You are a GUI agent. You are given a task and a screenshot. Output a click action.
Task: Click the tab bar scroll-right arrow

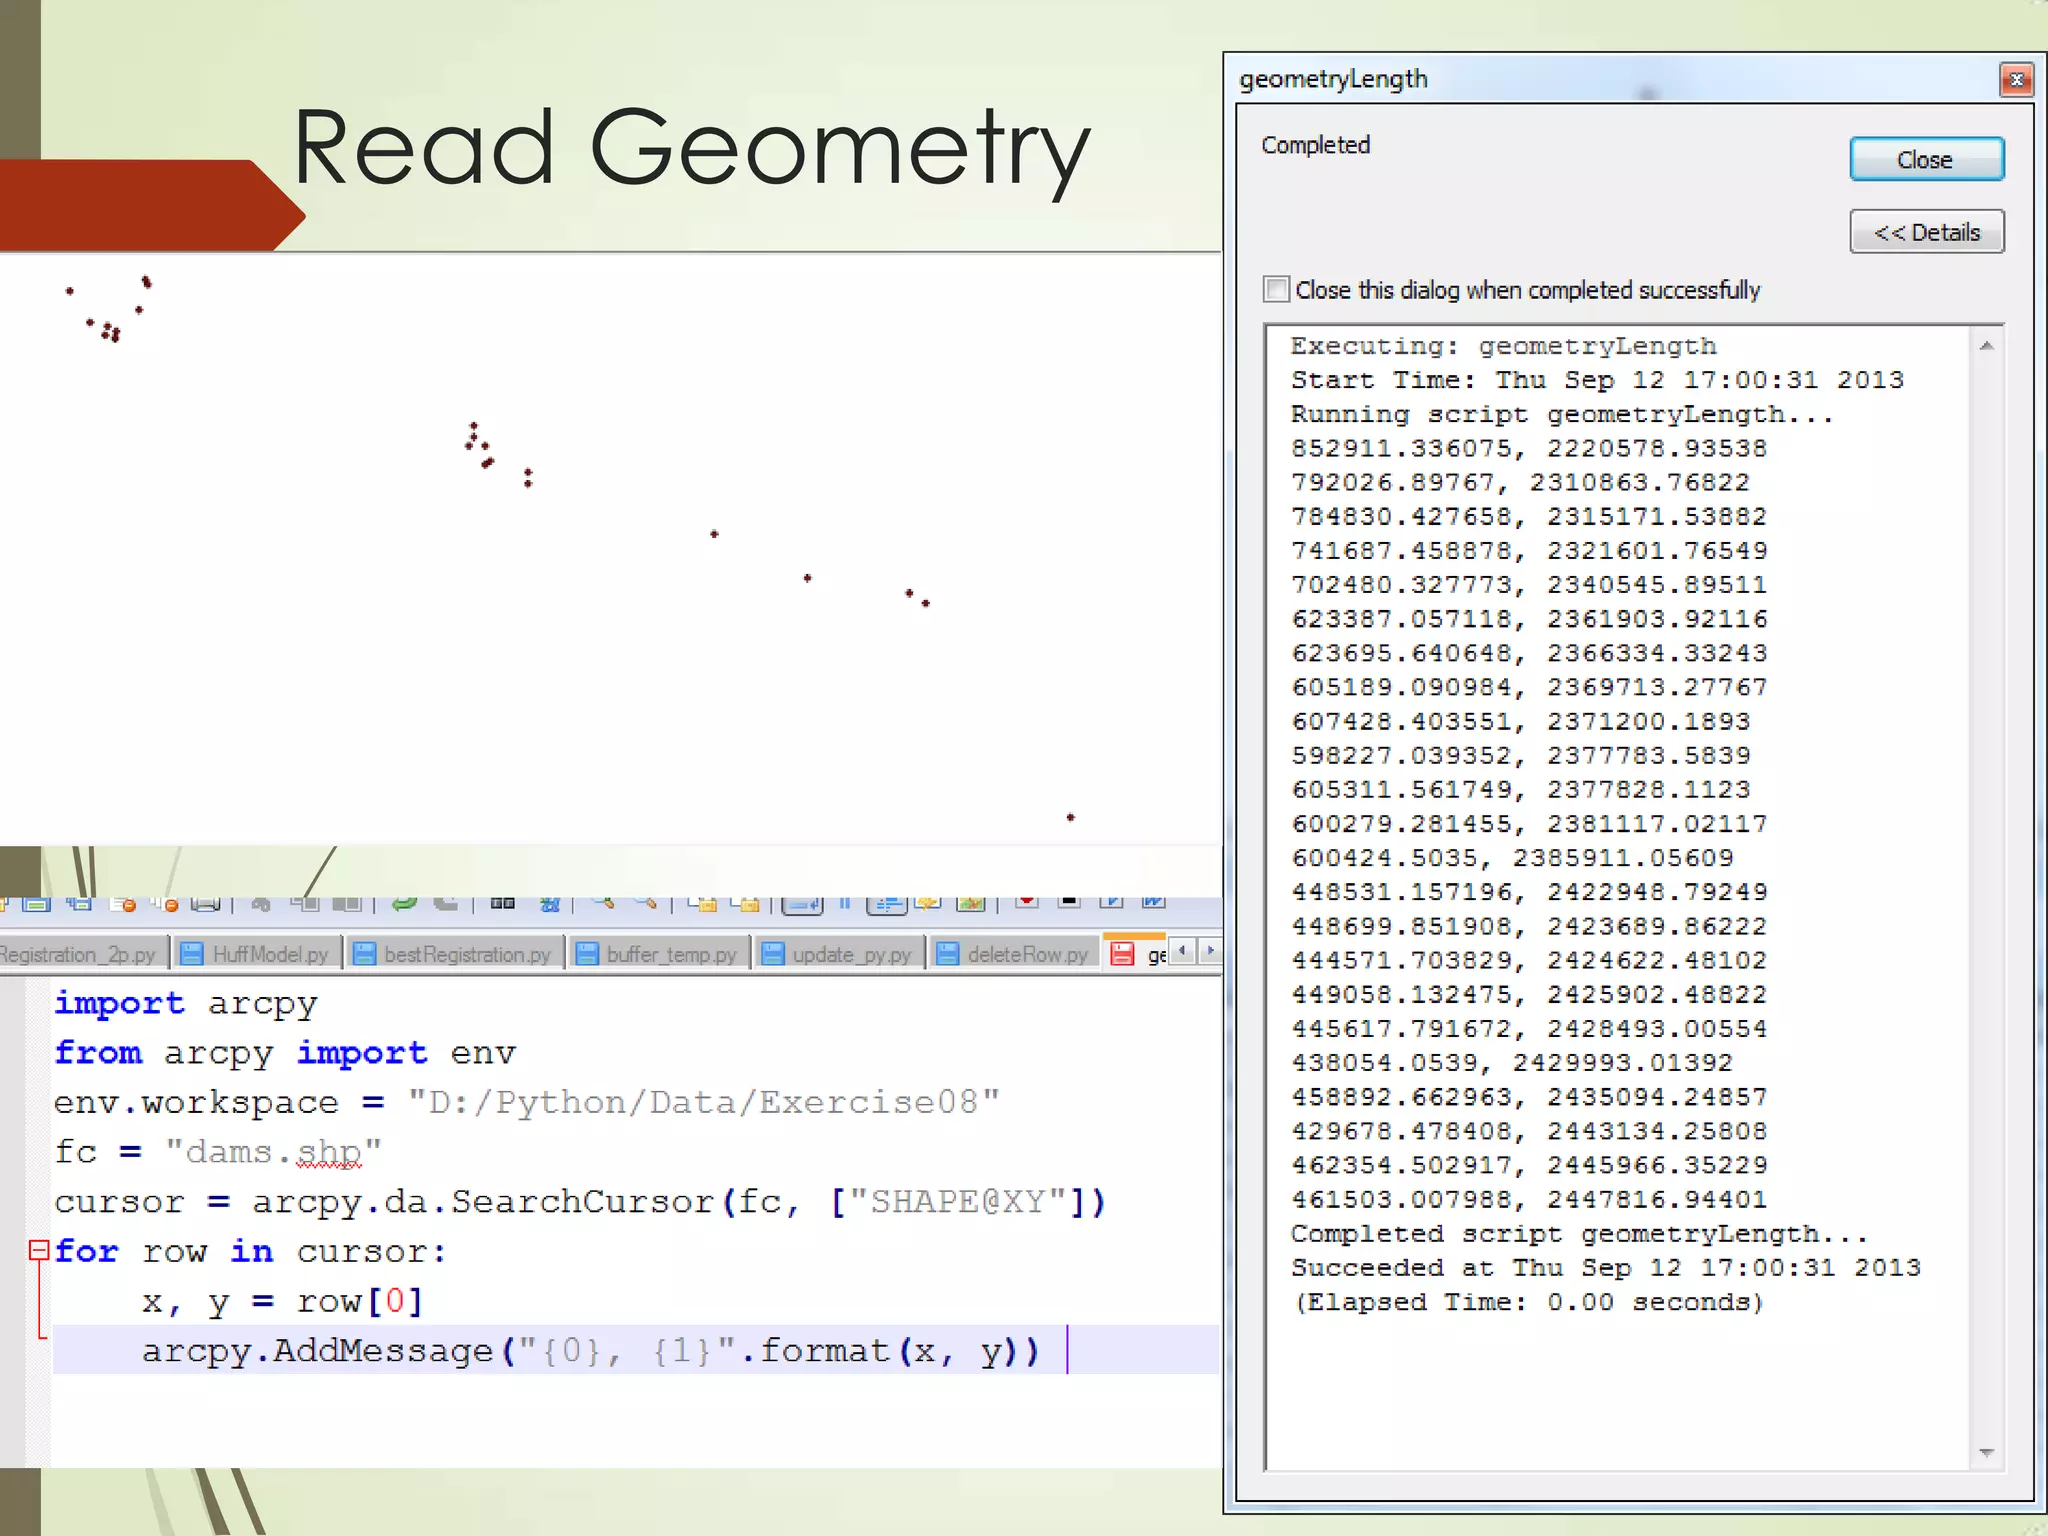tap(1210, 950)
